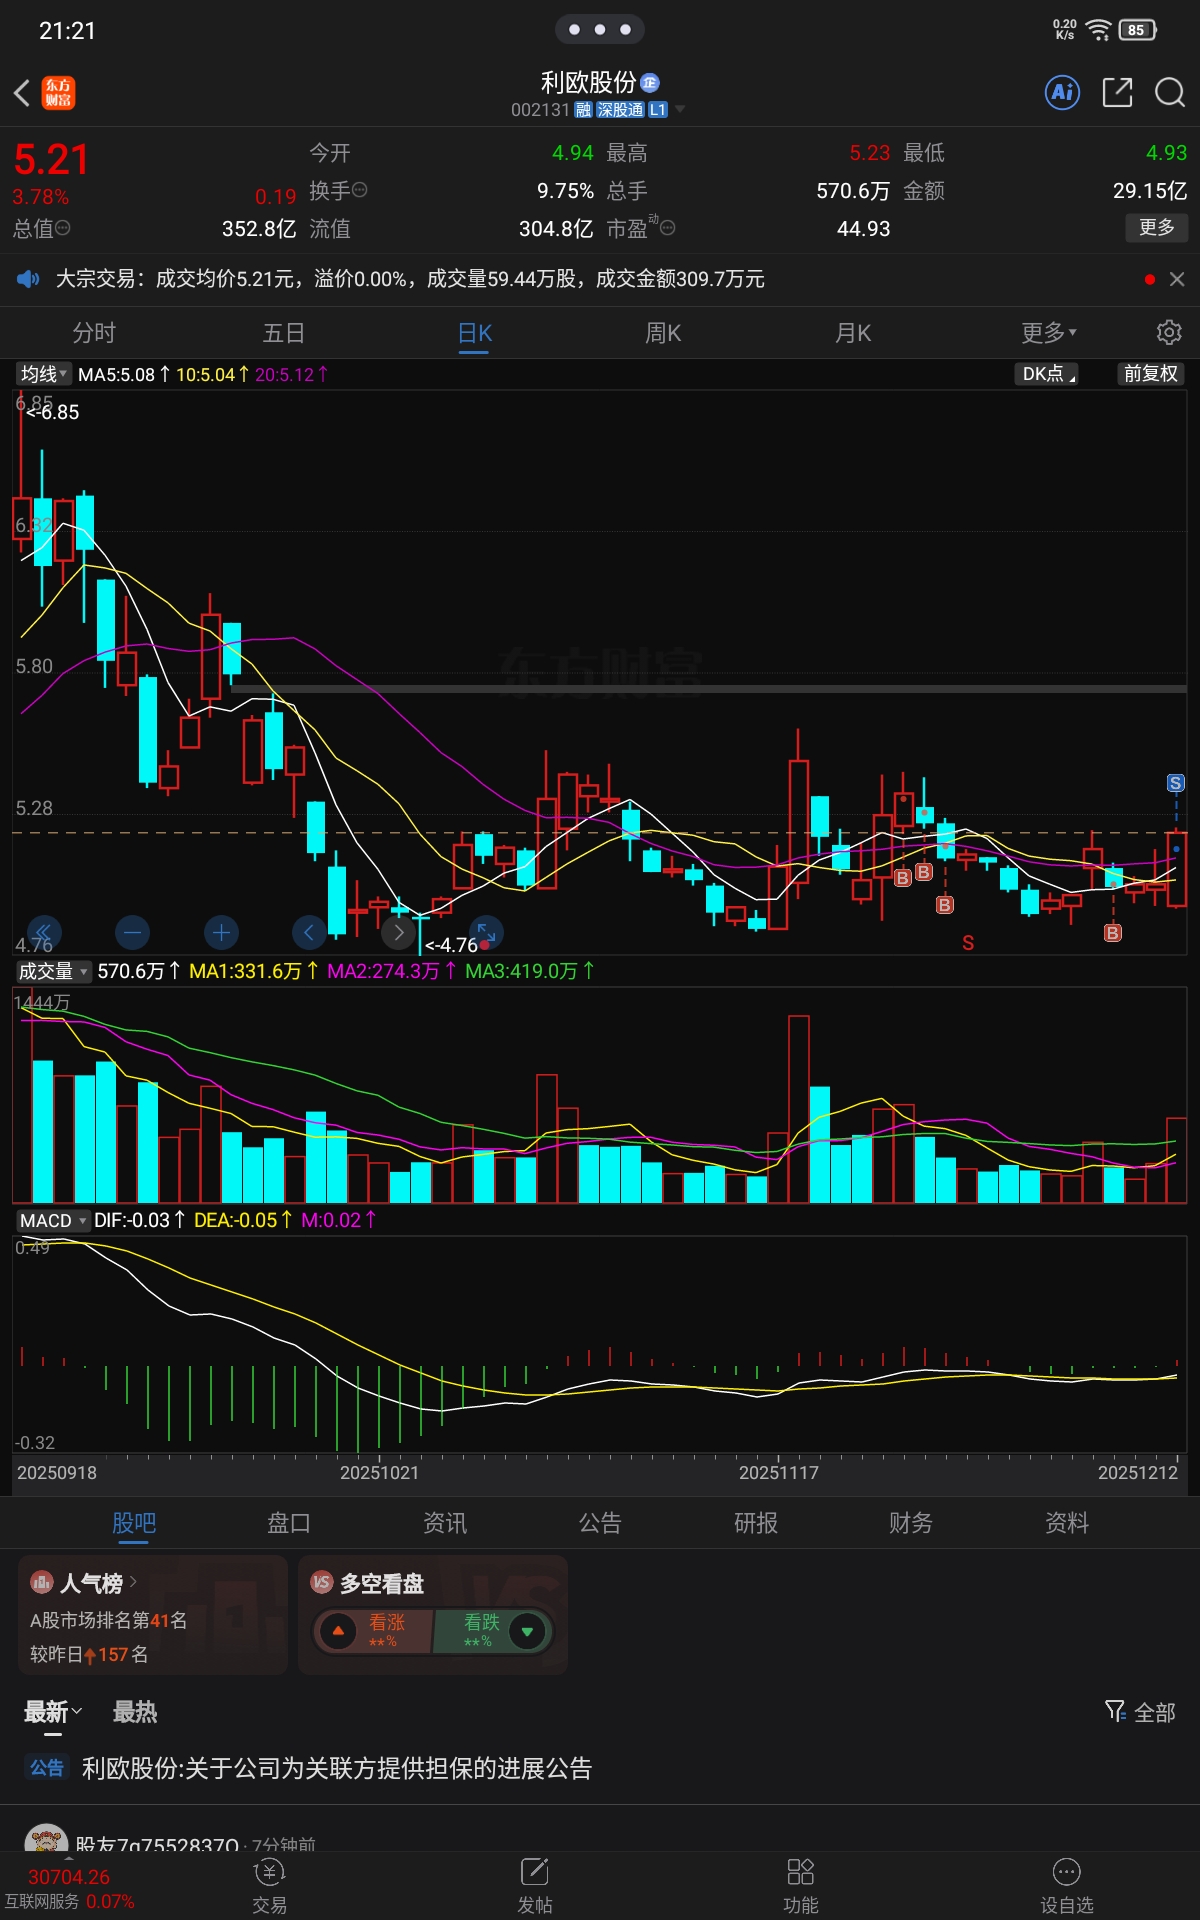Open chart settings gear icon

click(x=1169, y=332)
